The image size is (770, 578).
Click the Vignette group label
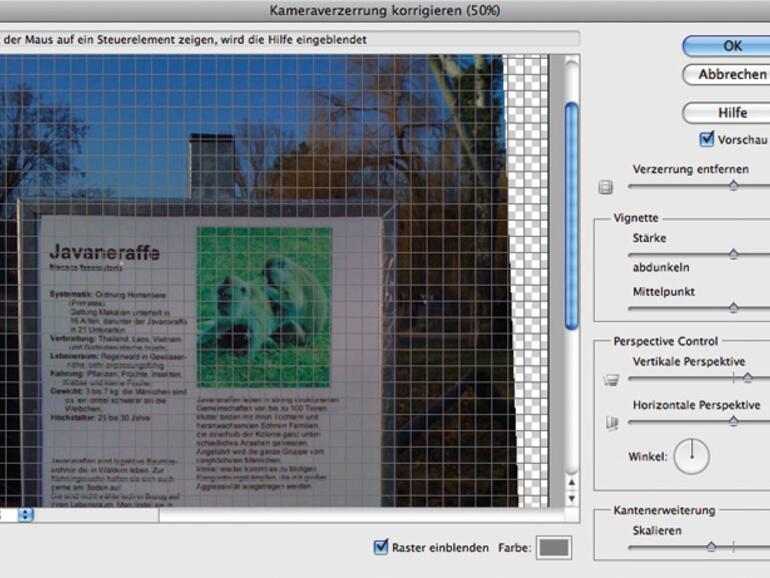click(x=635, y=218)
